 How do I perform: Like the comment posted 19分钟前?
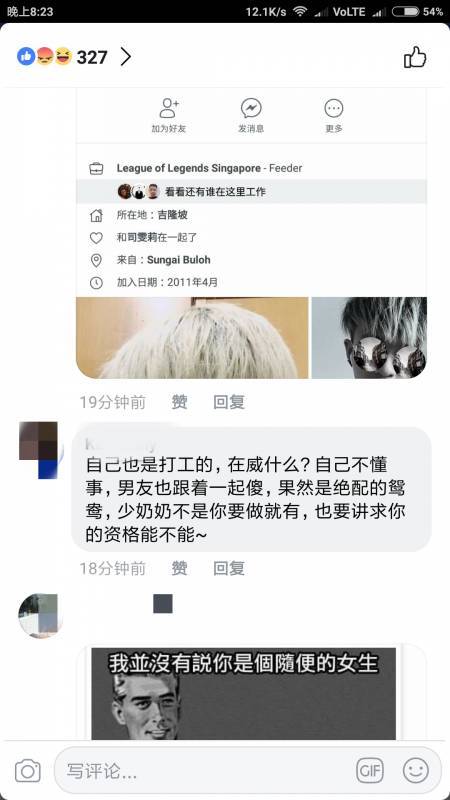click(179, 403)
